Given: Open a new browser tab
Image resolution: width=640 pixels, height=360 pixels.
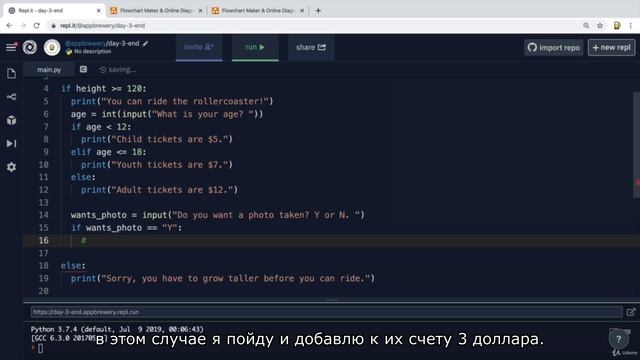Looking at the screenshot, I should click(318, 11).
